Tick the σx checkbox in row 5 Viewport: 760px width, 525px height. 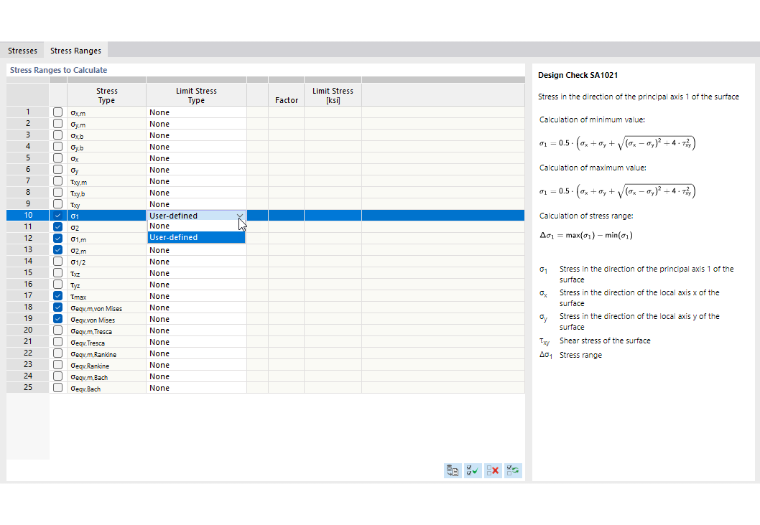[58, 158]
